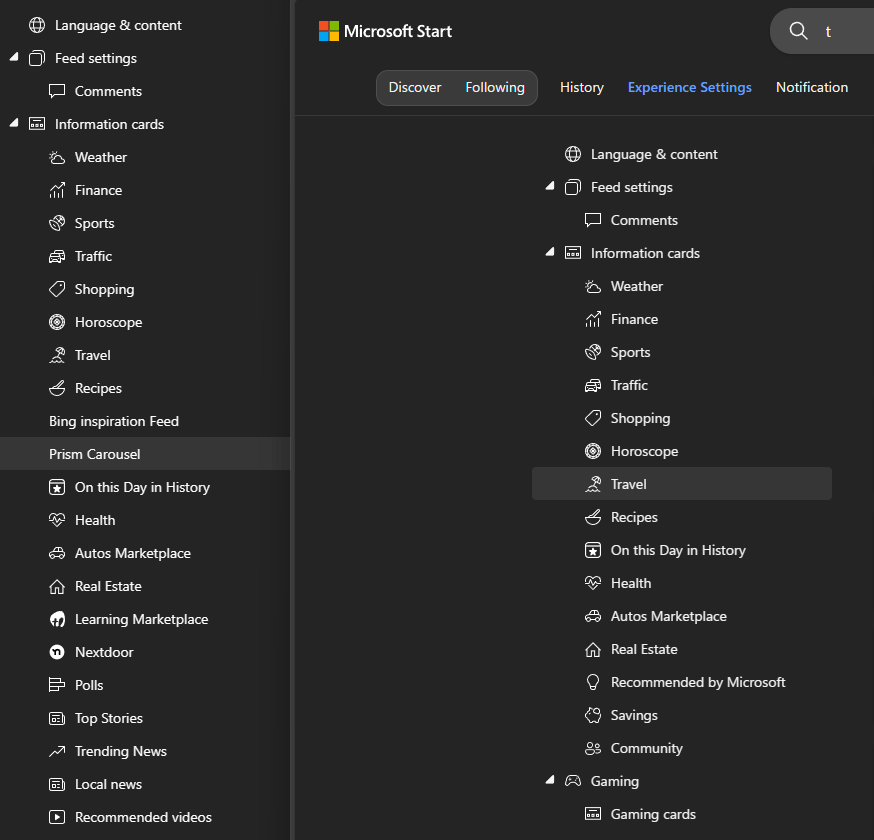Select the Prism Carousel entry

145,454
